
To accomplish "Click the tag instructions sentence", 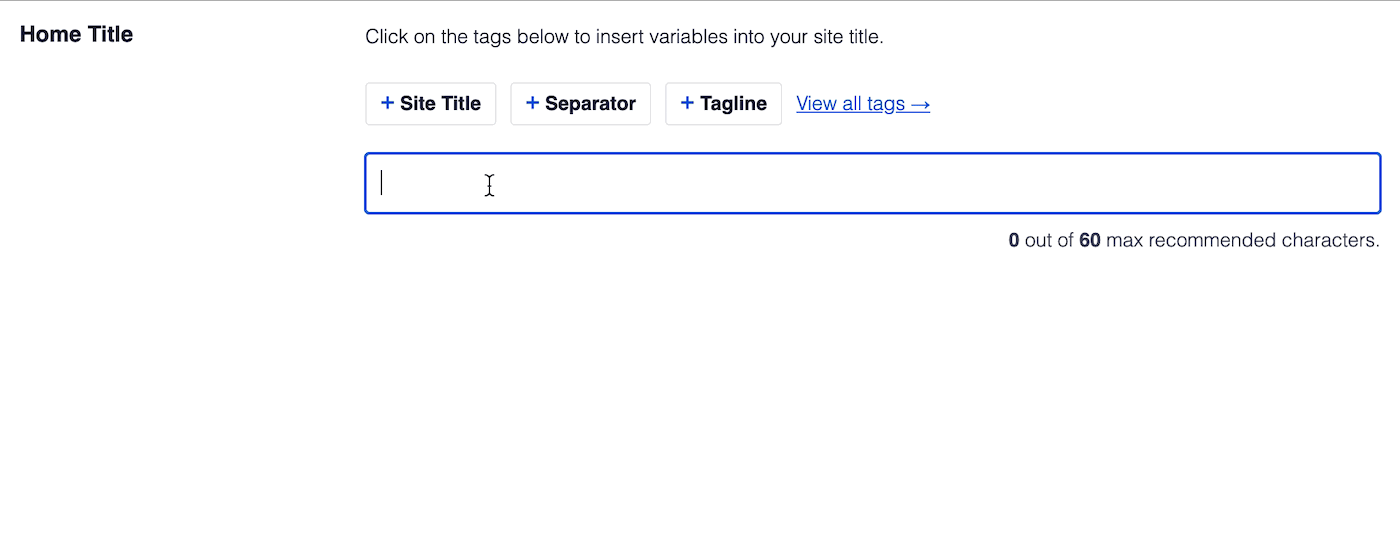I will [625, 38].
